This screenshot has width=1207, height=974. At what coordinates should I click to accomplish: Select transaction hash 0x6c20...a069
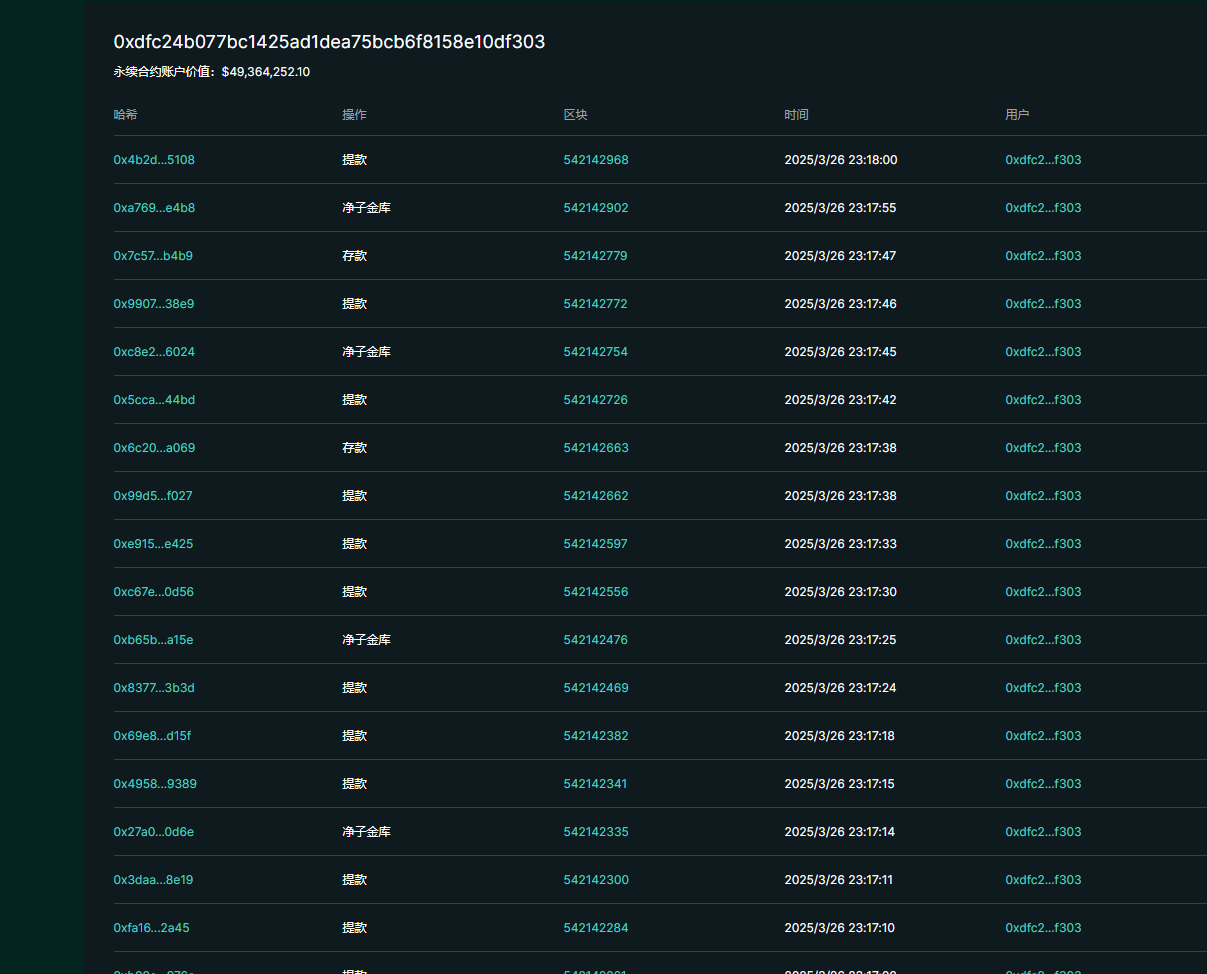pyautogui.click(x=154, y=448)
